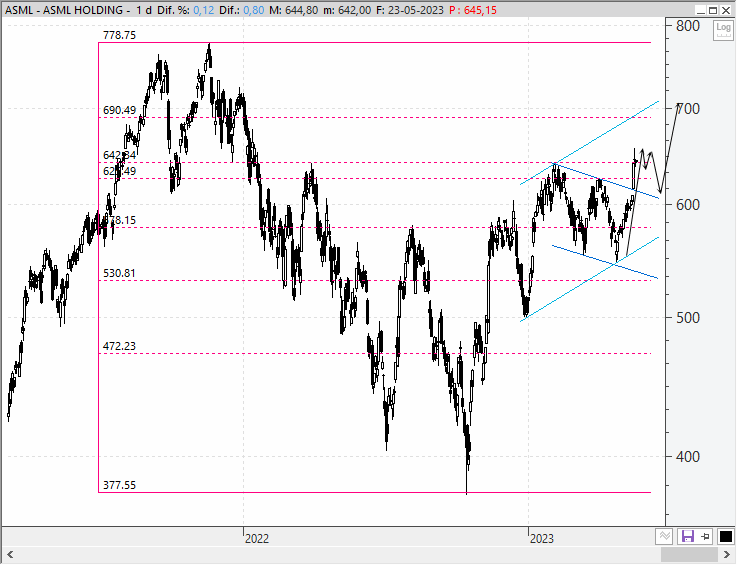Click the 700 price axis label
The width and height of the screenshot is (737, 565).
coord(688,109)
